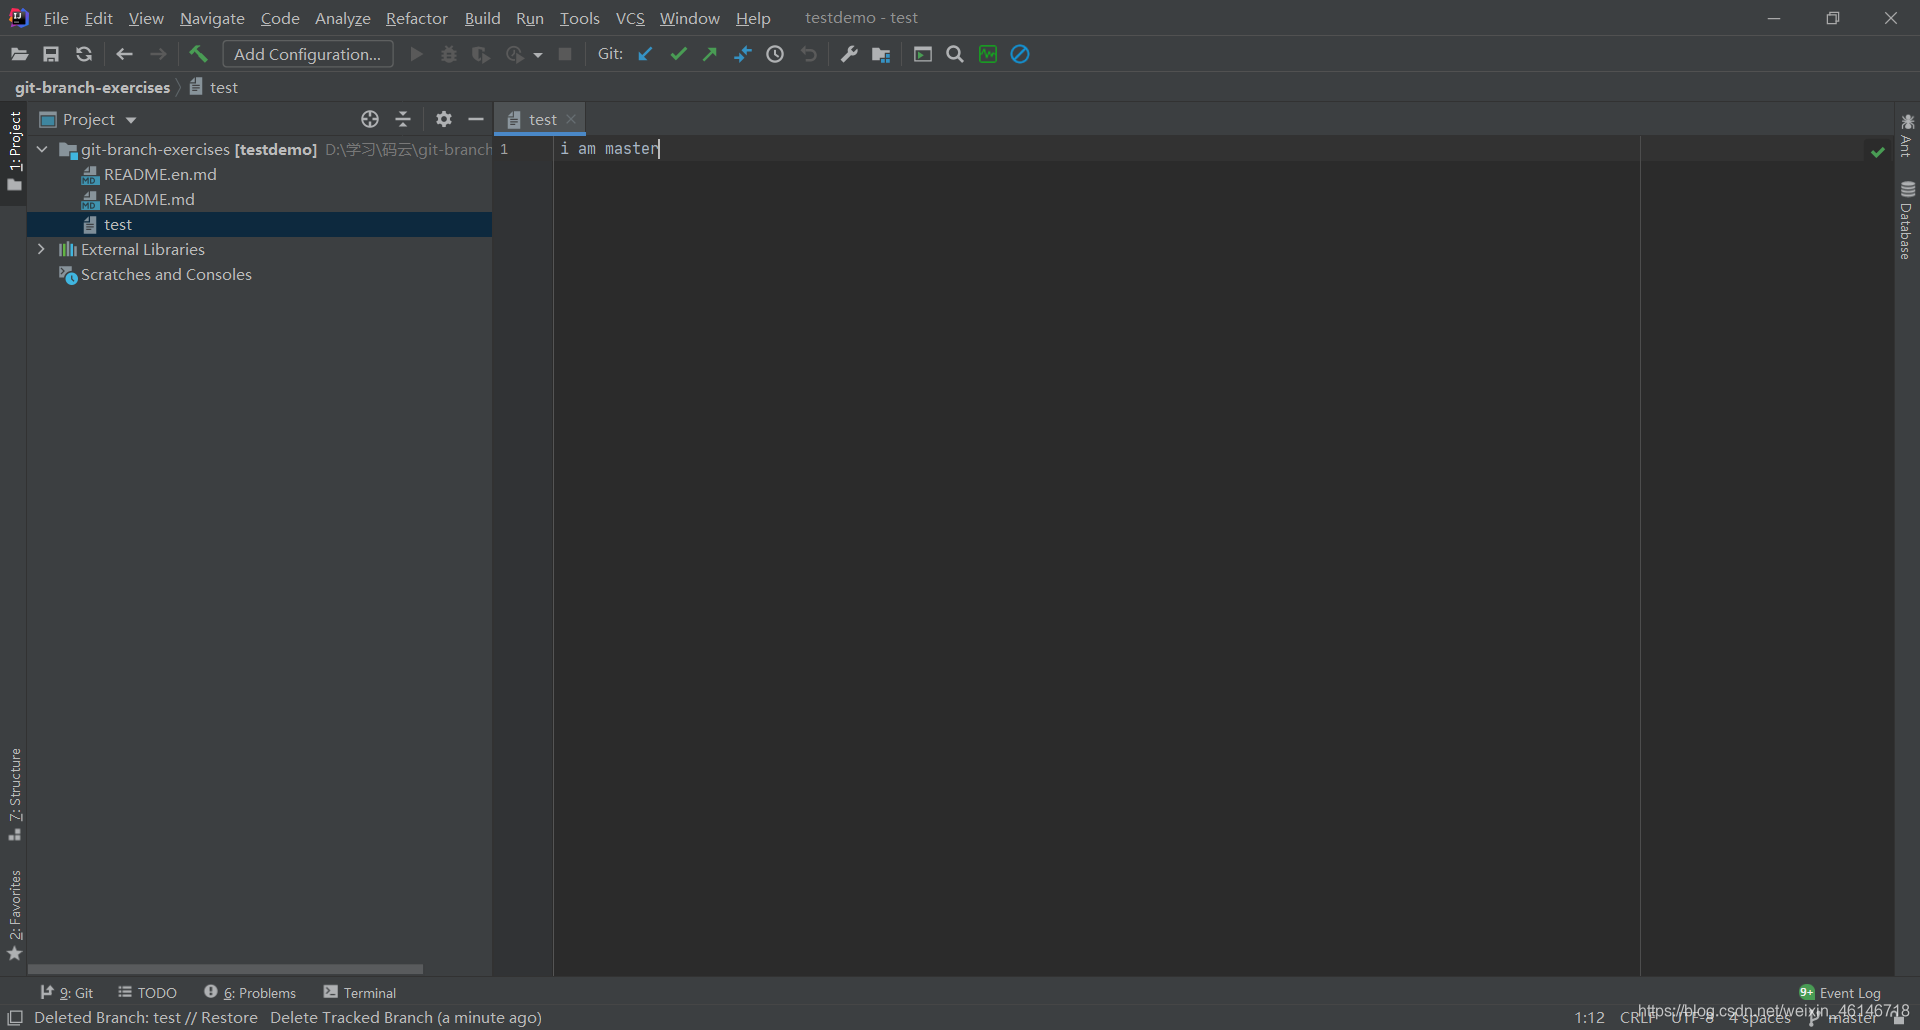Select README.en.md in project tree

[x=160, y=174]
